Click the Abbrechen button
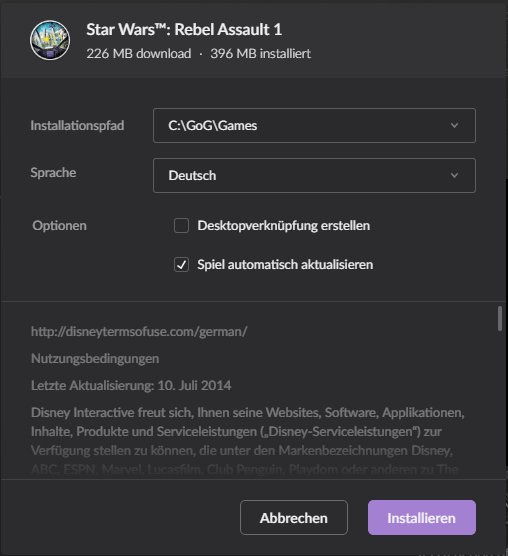The width and height of the screenshot is (508, 556). pyautogui.click(x=294, y=518)
